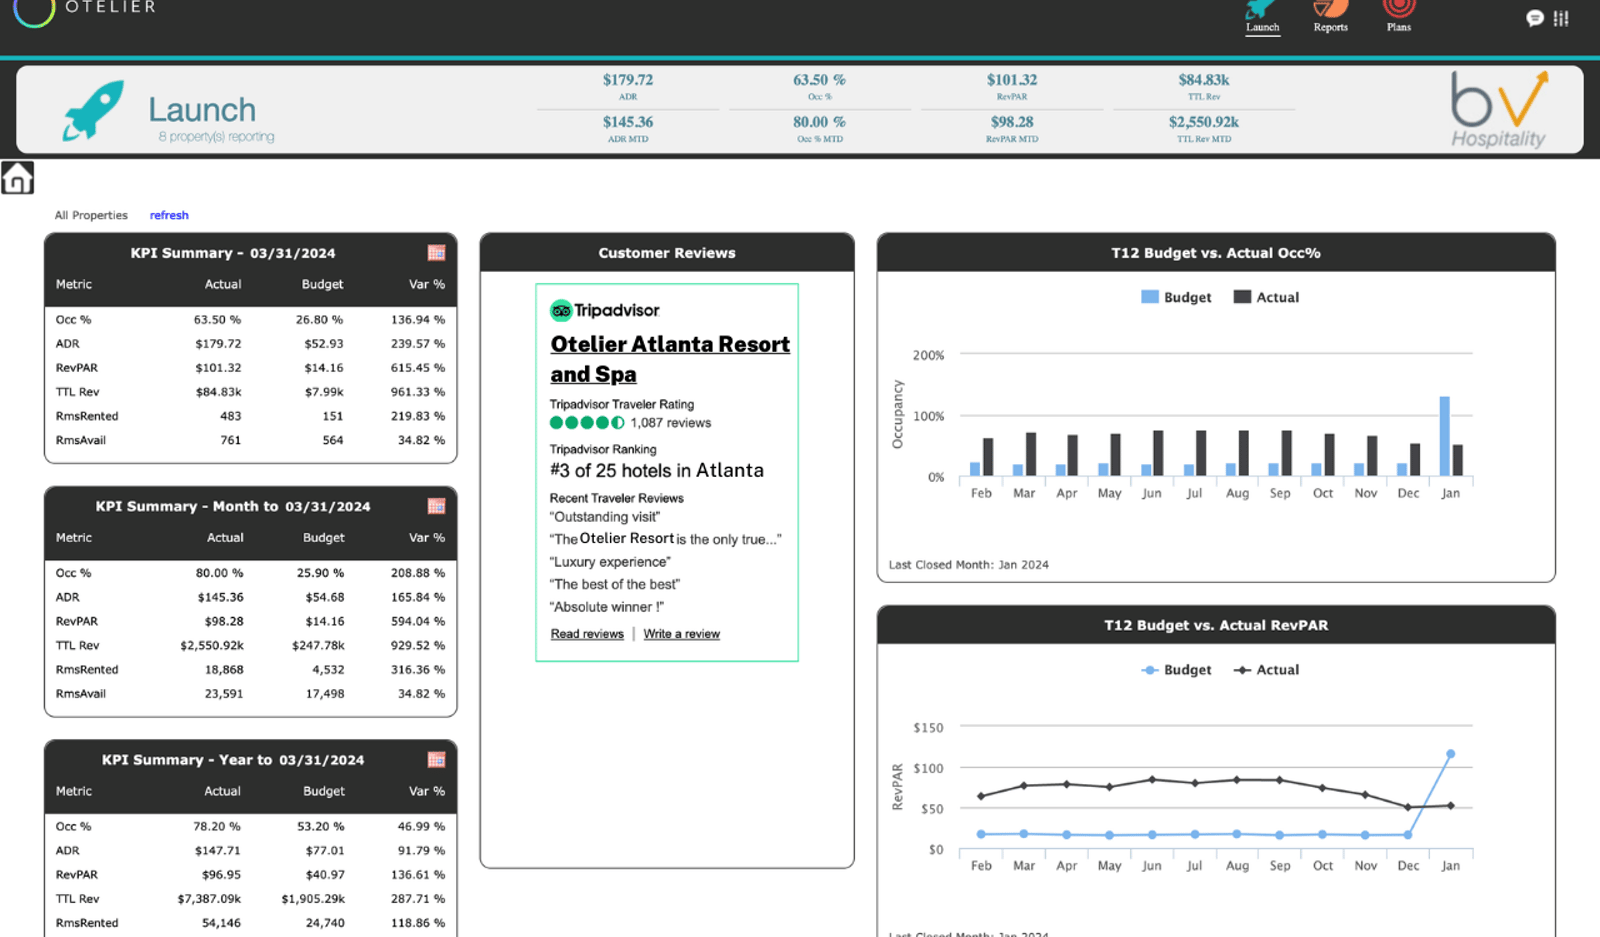Open calendar icon on KPI Summary 03/31/2024
The width and height of the screenshot is (1600, 937).
click(x=436, y=253)
